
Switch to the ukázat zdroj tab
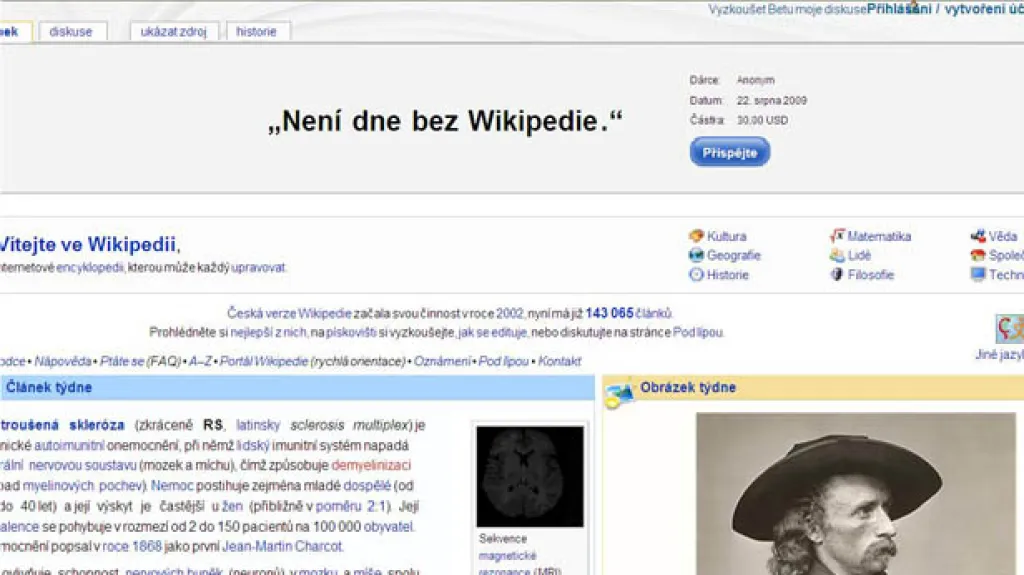coord(174,31)
